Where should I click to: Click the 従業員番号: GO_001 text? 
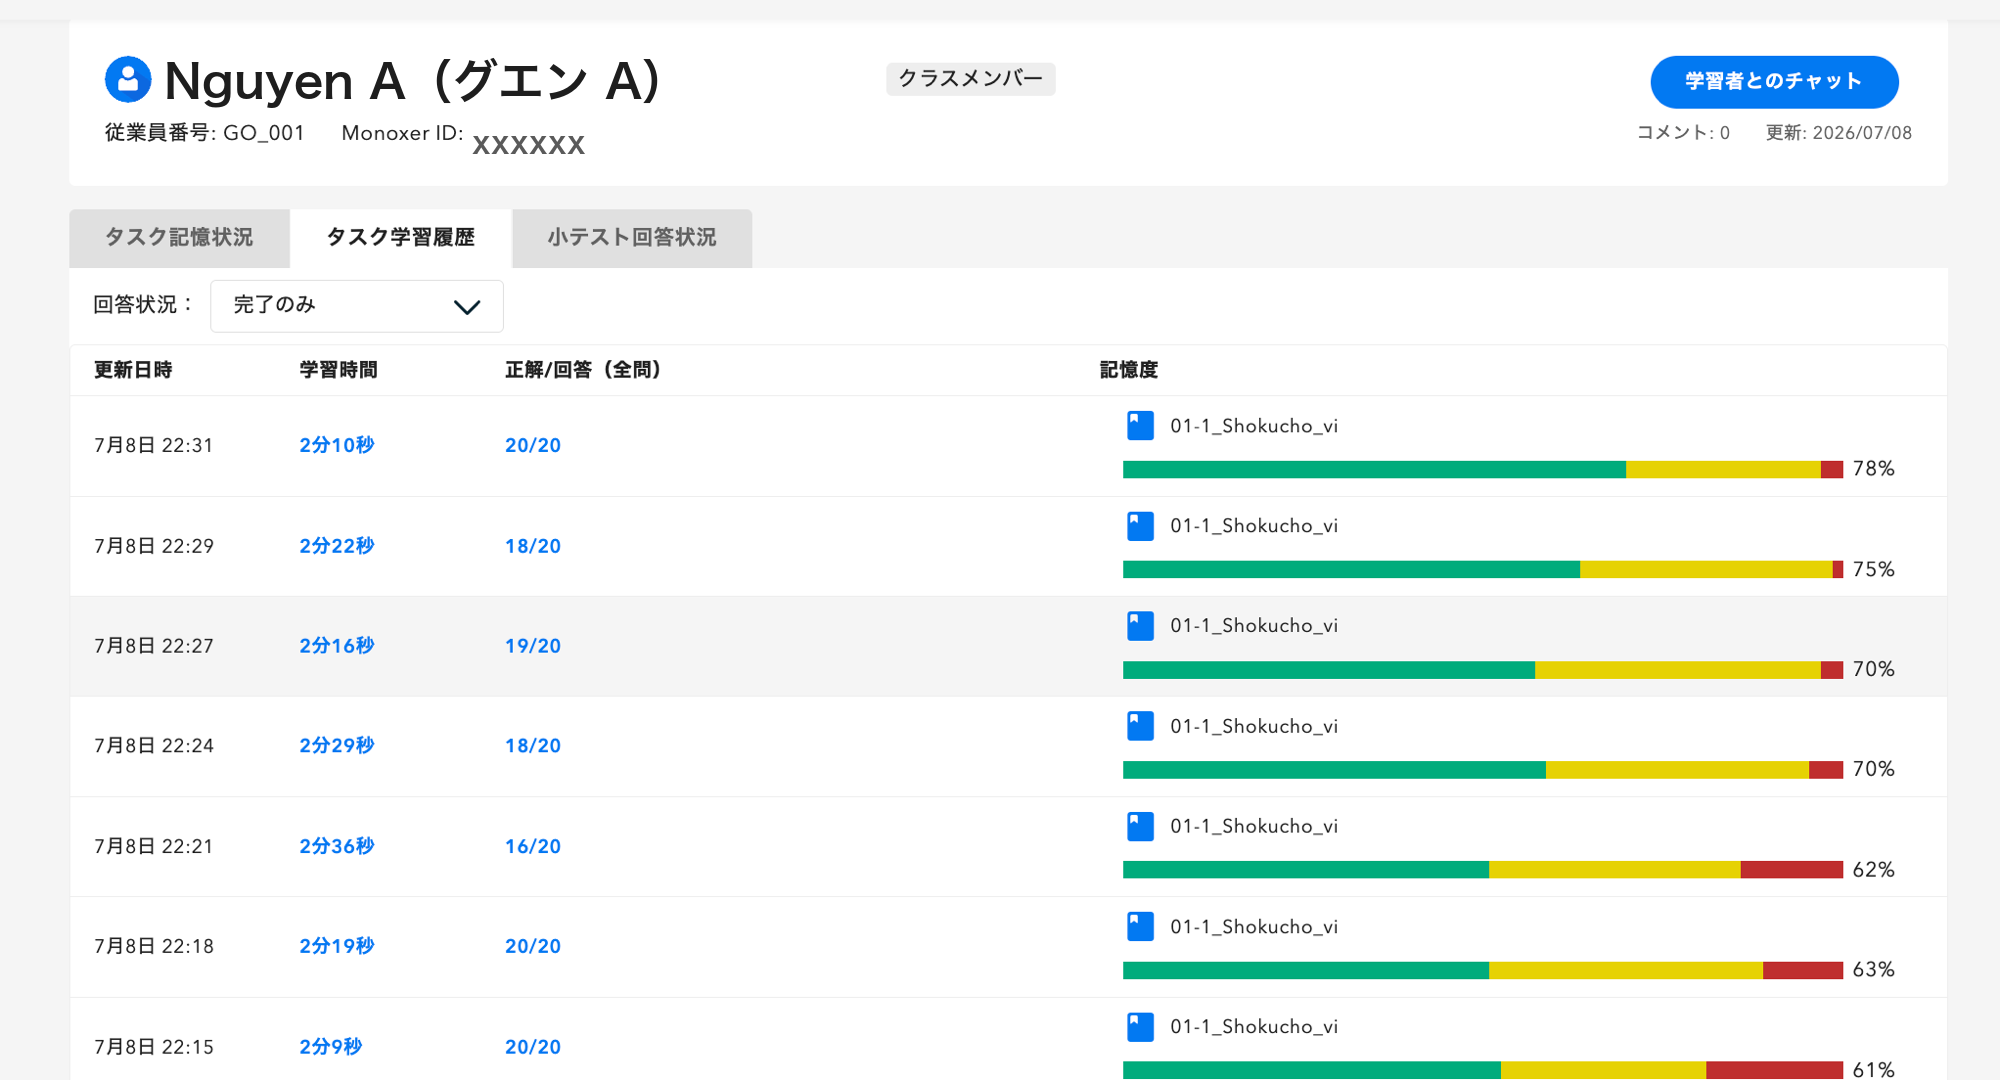point(204,133)
